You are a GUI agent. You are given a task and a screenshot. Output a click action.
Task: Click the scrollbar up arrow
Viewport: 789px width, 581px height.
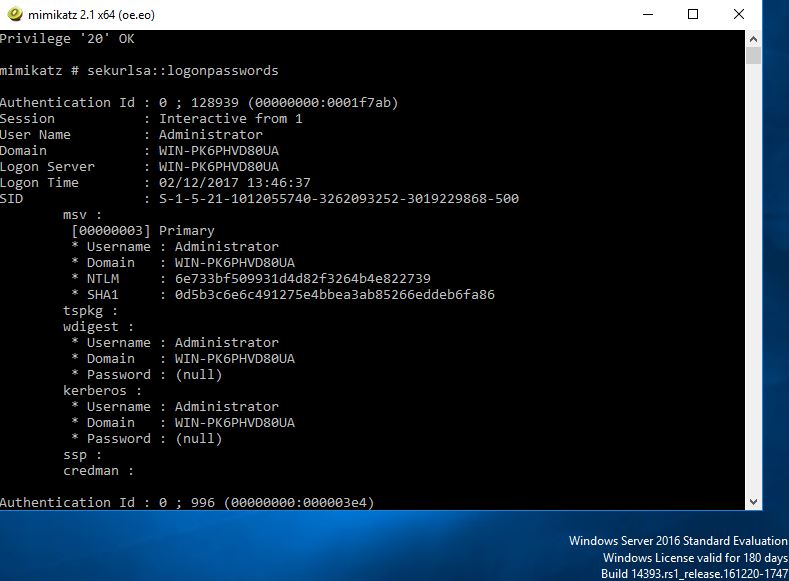point(753,39)
